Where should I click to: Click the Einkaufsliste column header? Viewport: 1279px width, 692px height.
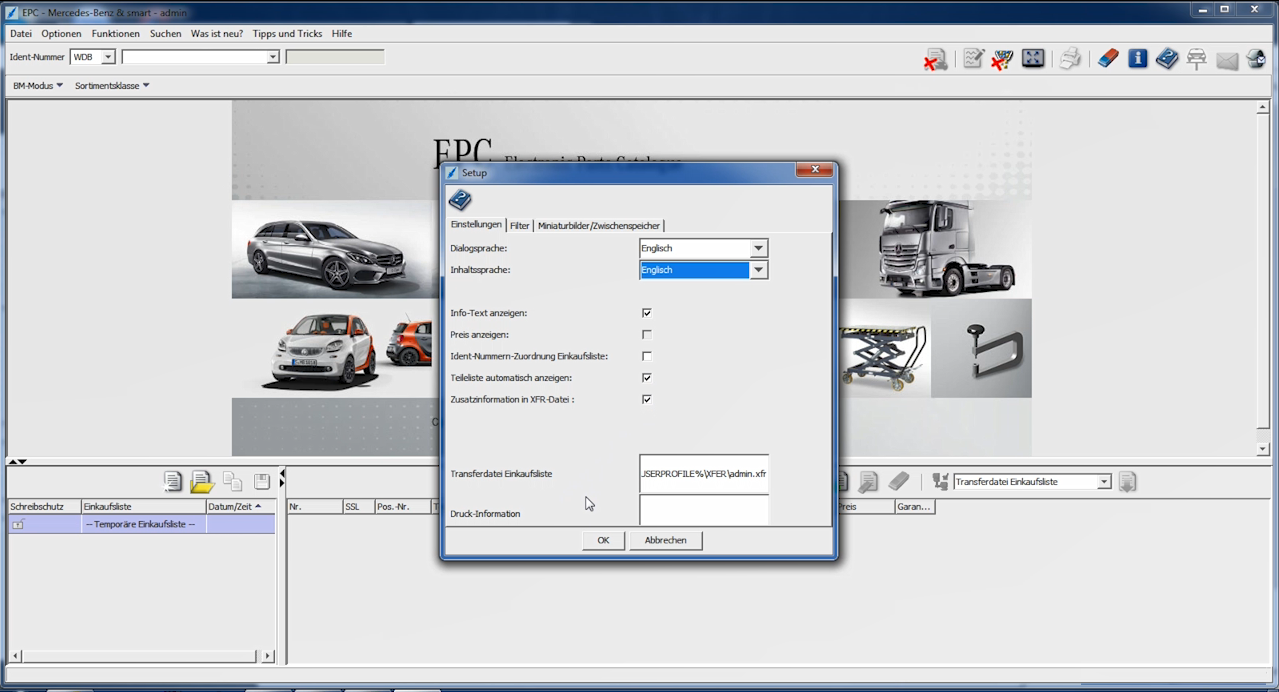click(x=144, y=507)
